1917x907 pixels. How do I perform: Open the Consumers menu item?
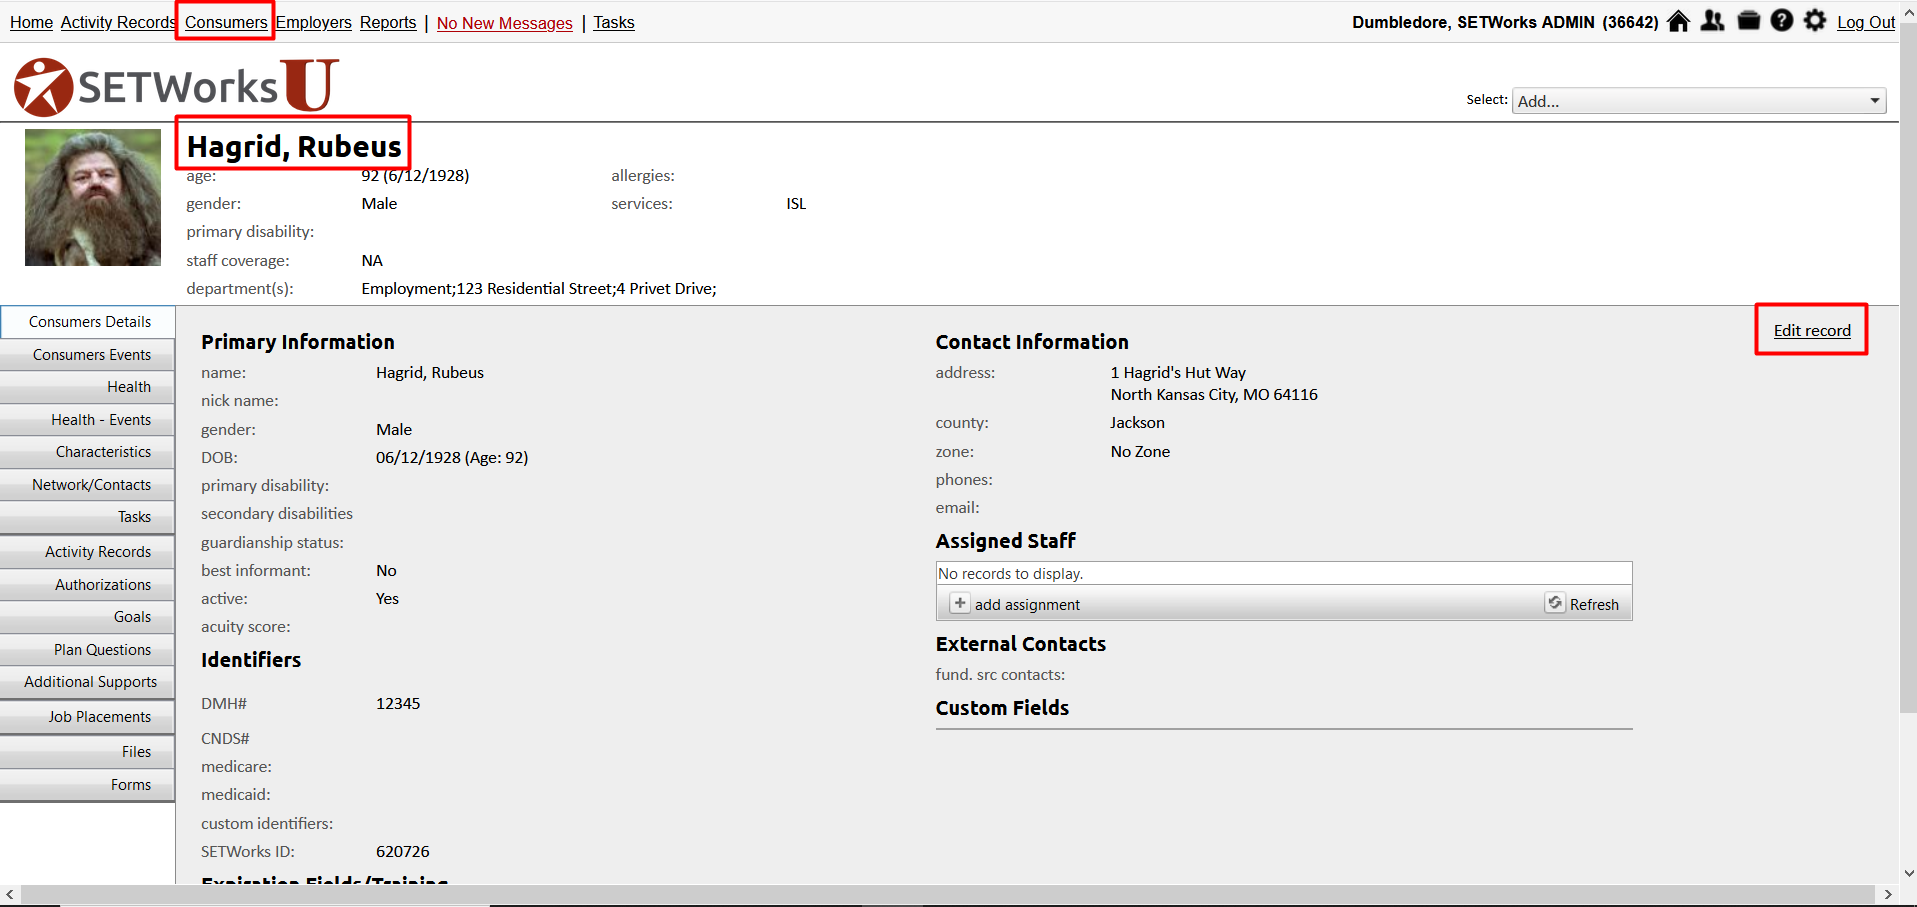[225, 22]
